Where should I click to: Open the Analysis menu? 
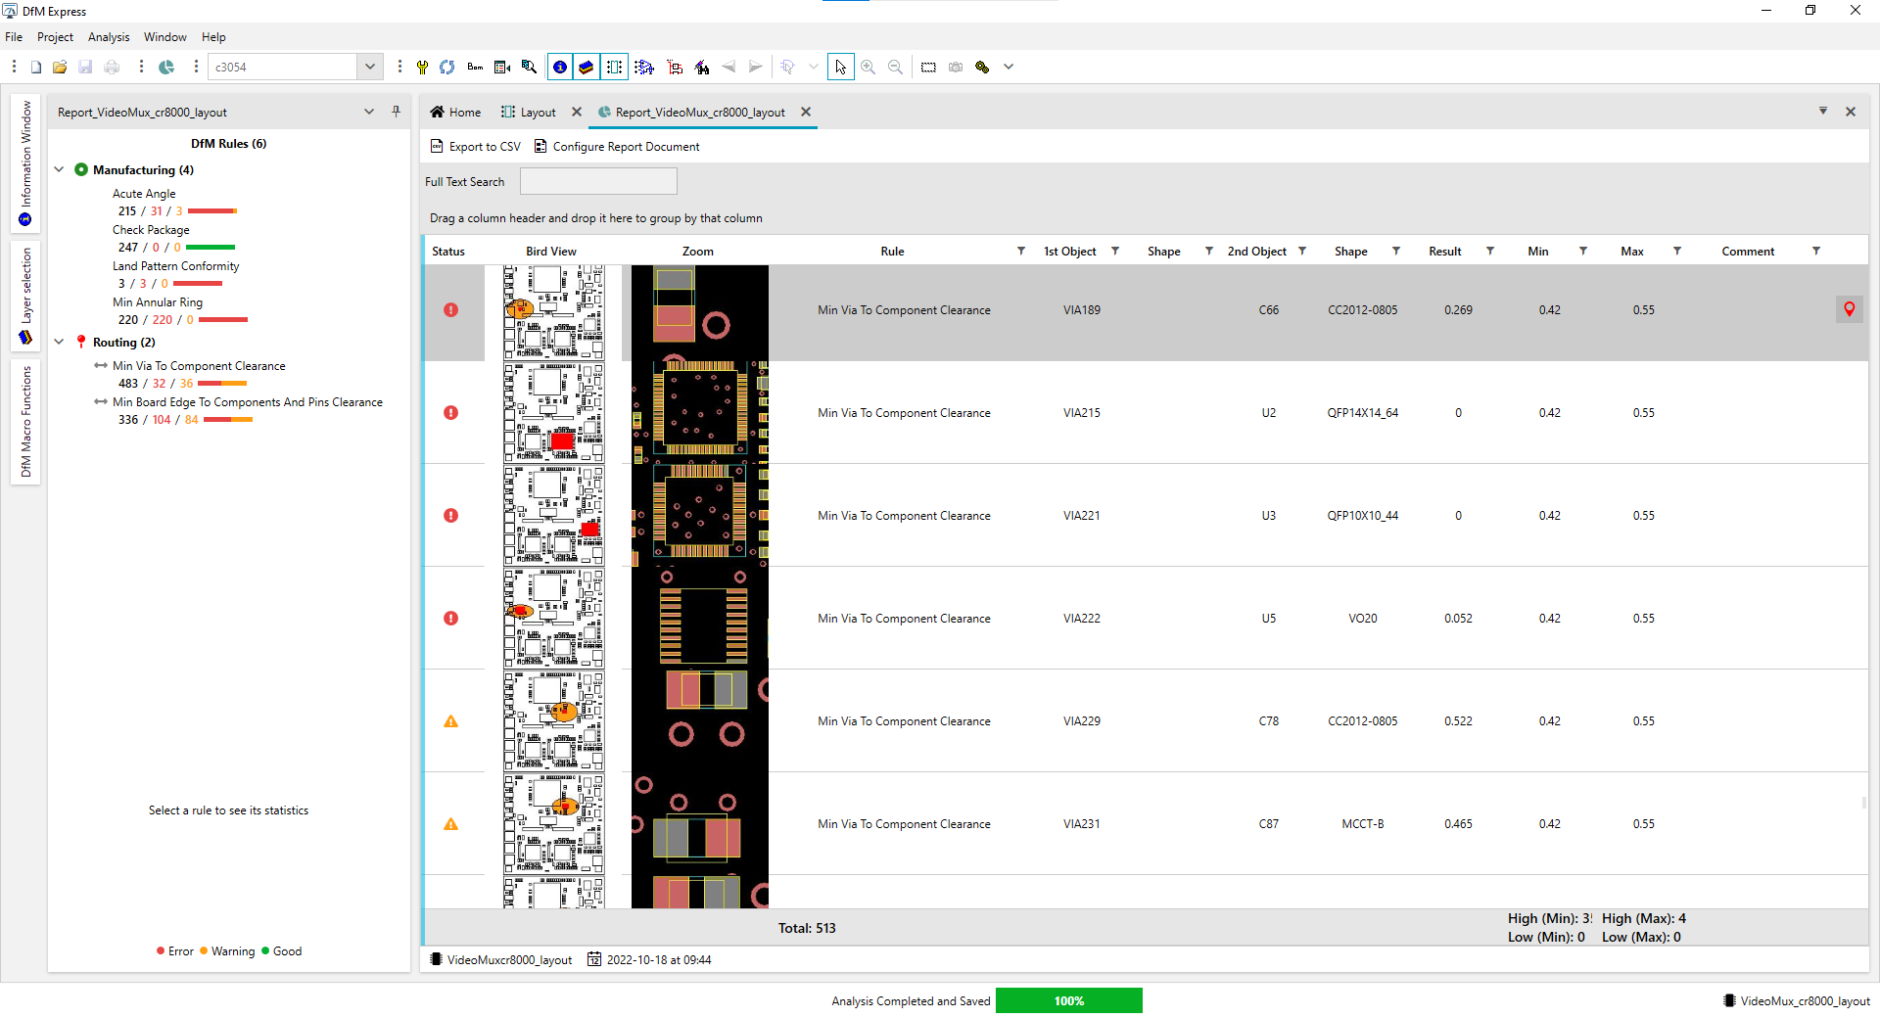pyautogui.click(x=108, y=37)
